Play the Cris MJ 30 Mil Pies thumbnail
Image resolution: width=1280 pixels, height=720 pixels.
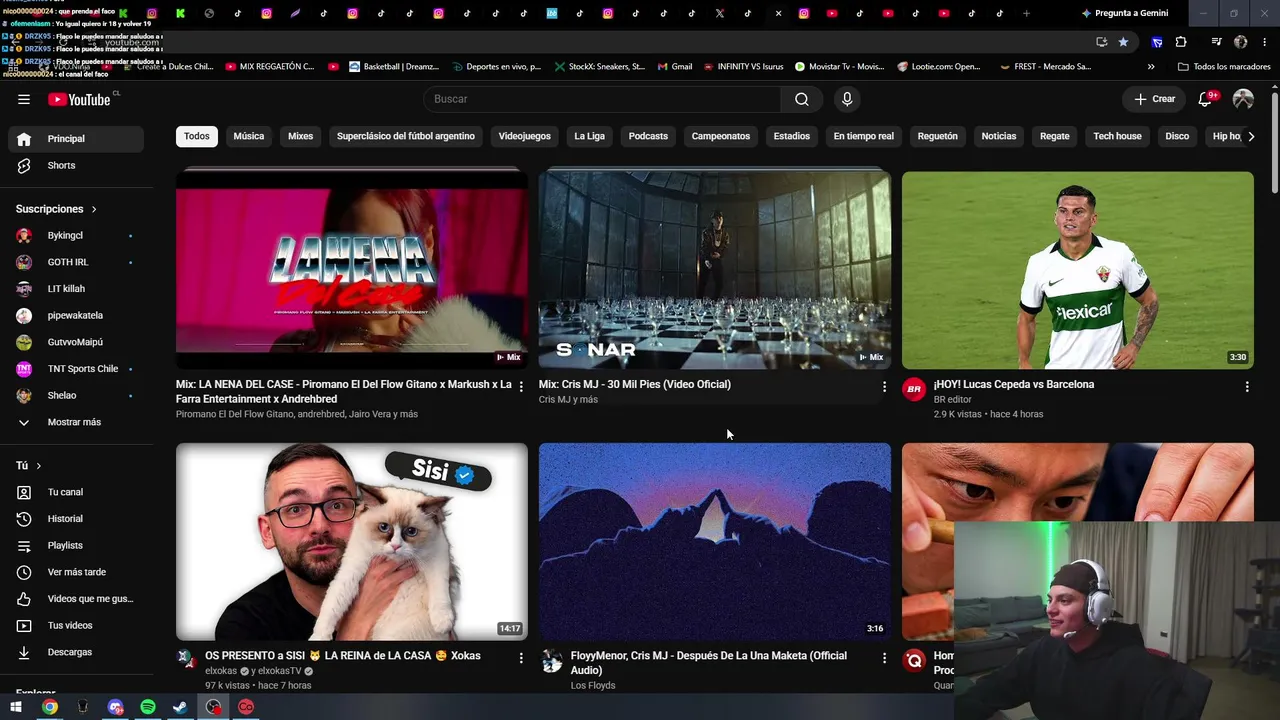pyautogui.click(x=715, y=270)
